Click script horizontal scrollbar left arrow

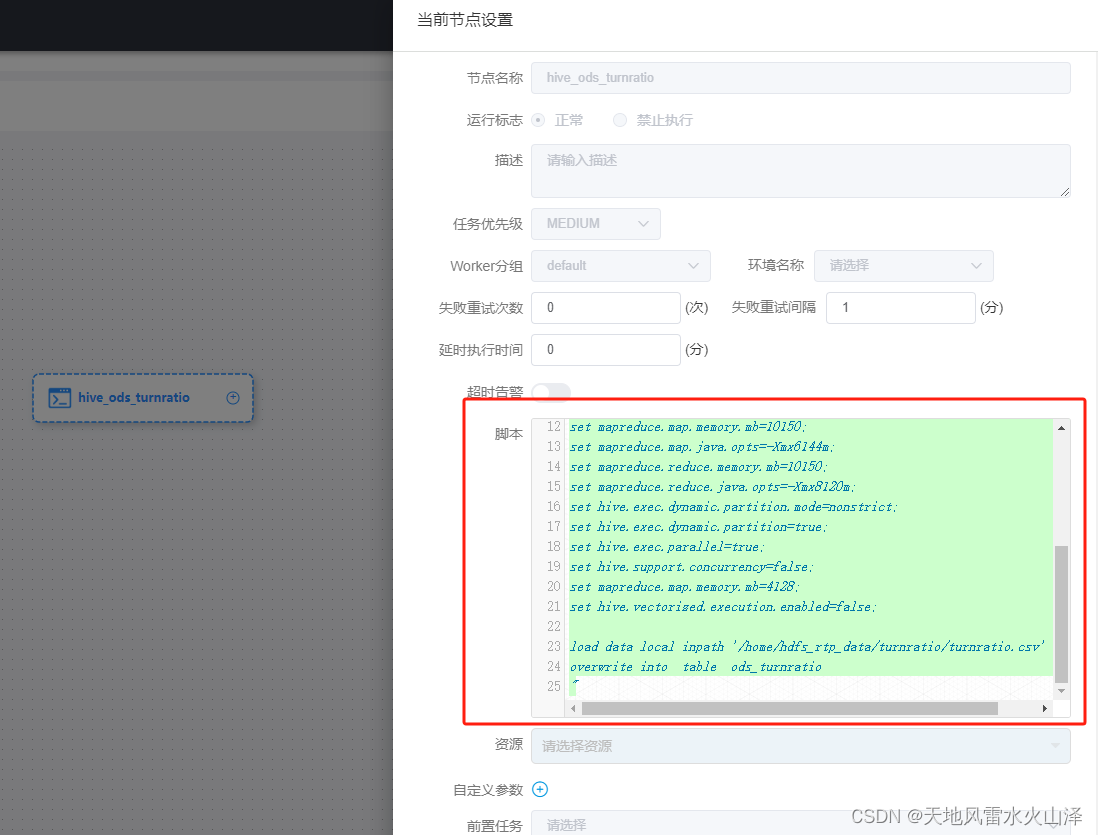[574, 709]
